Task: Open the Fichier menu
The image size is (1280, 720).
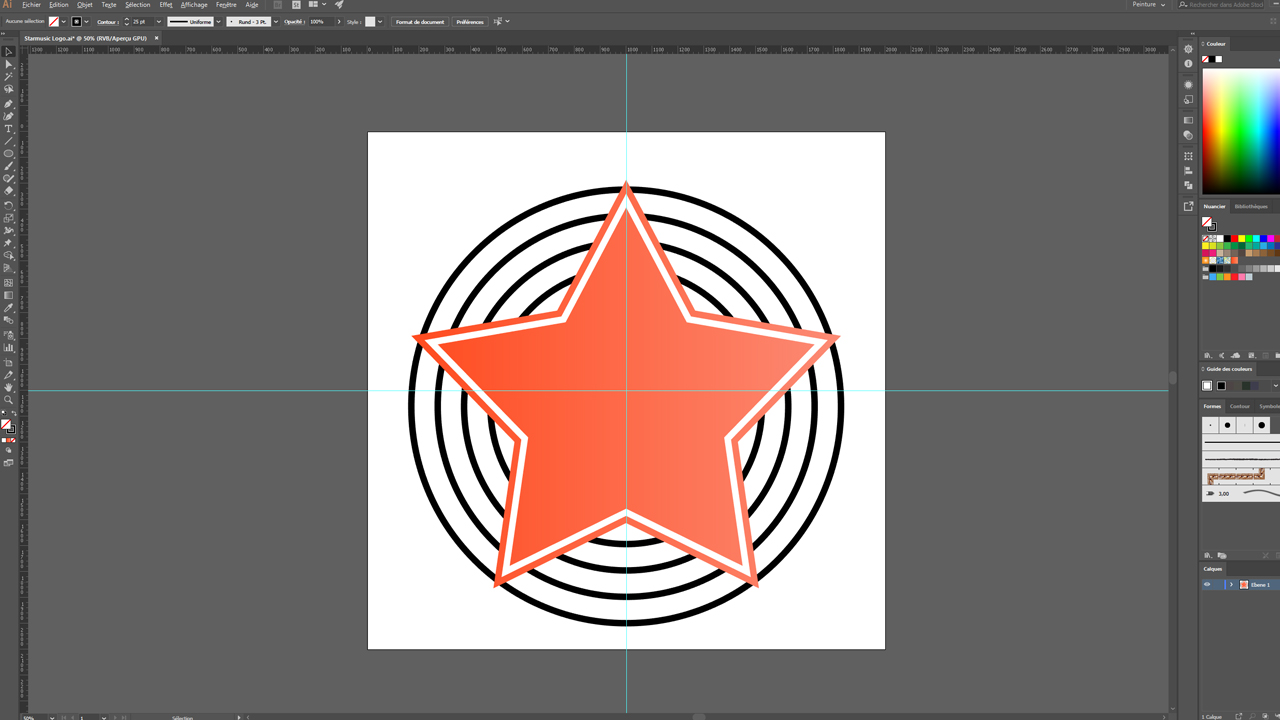Action: click(31, 5)
